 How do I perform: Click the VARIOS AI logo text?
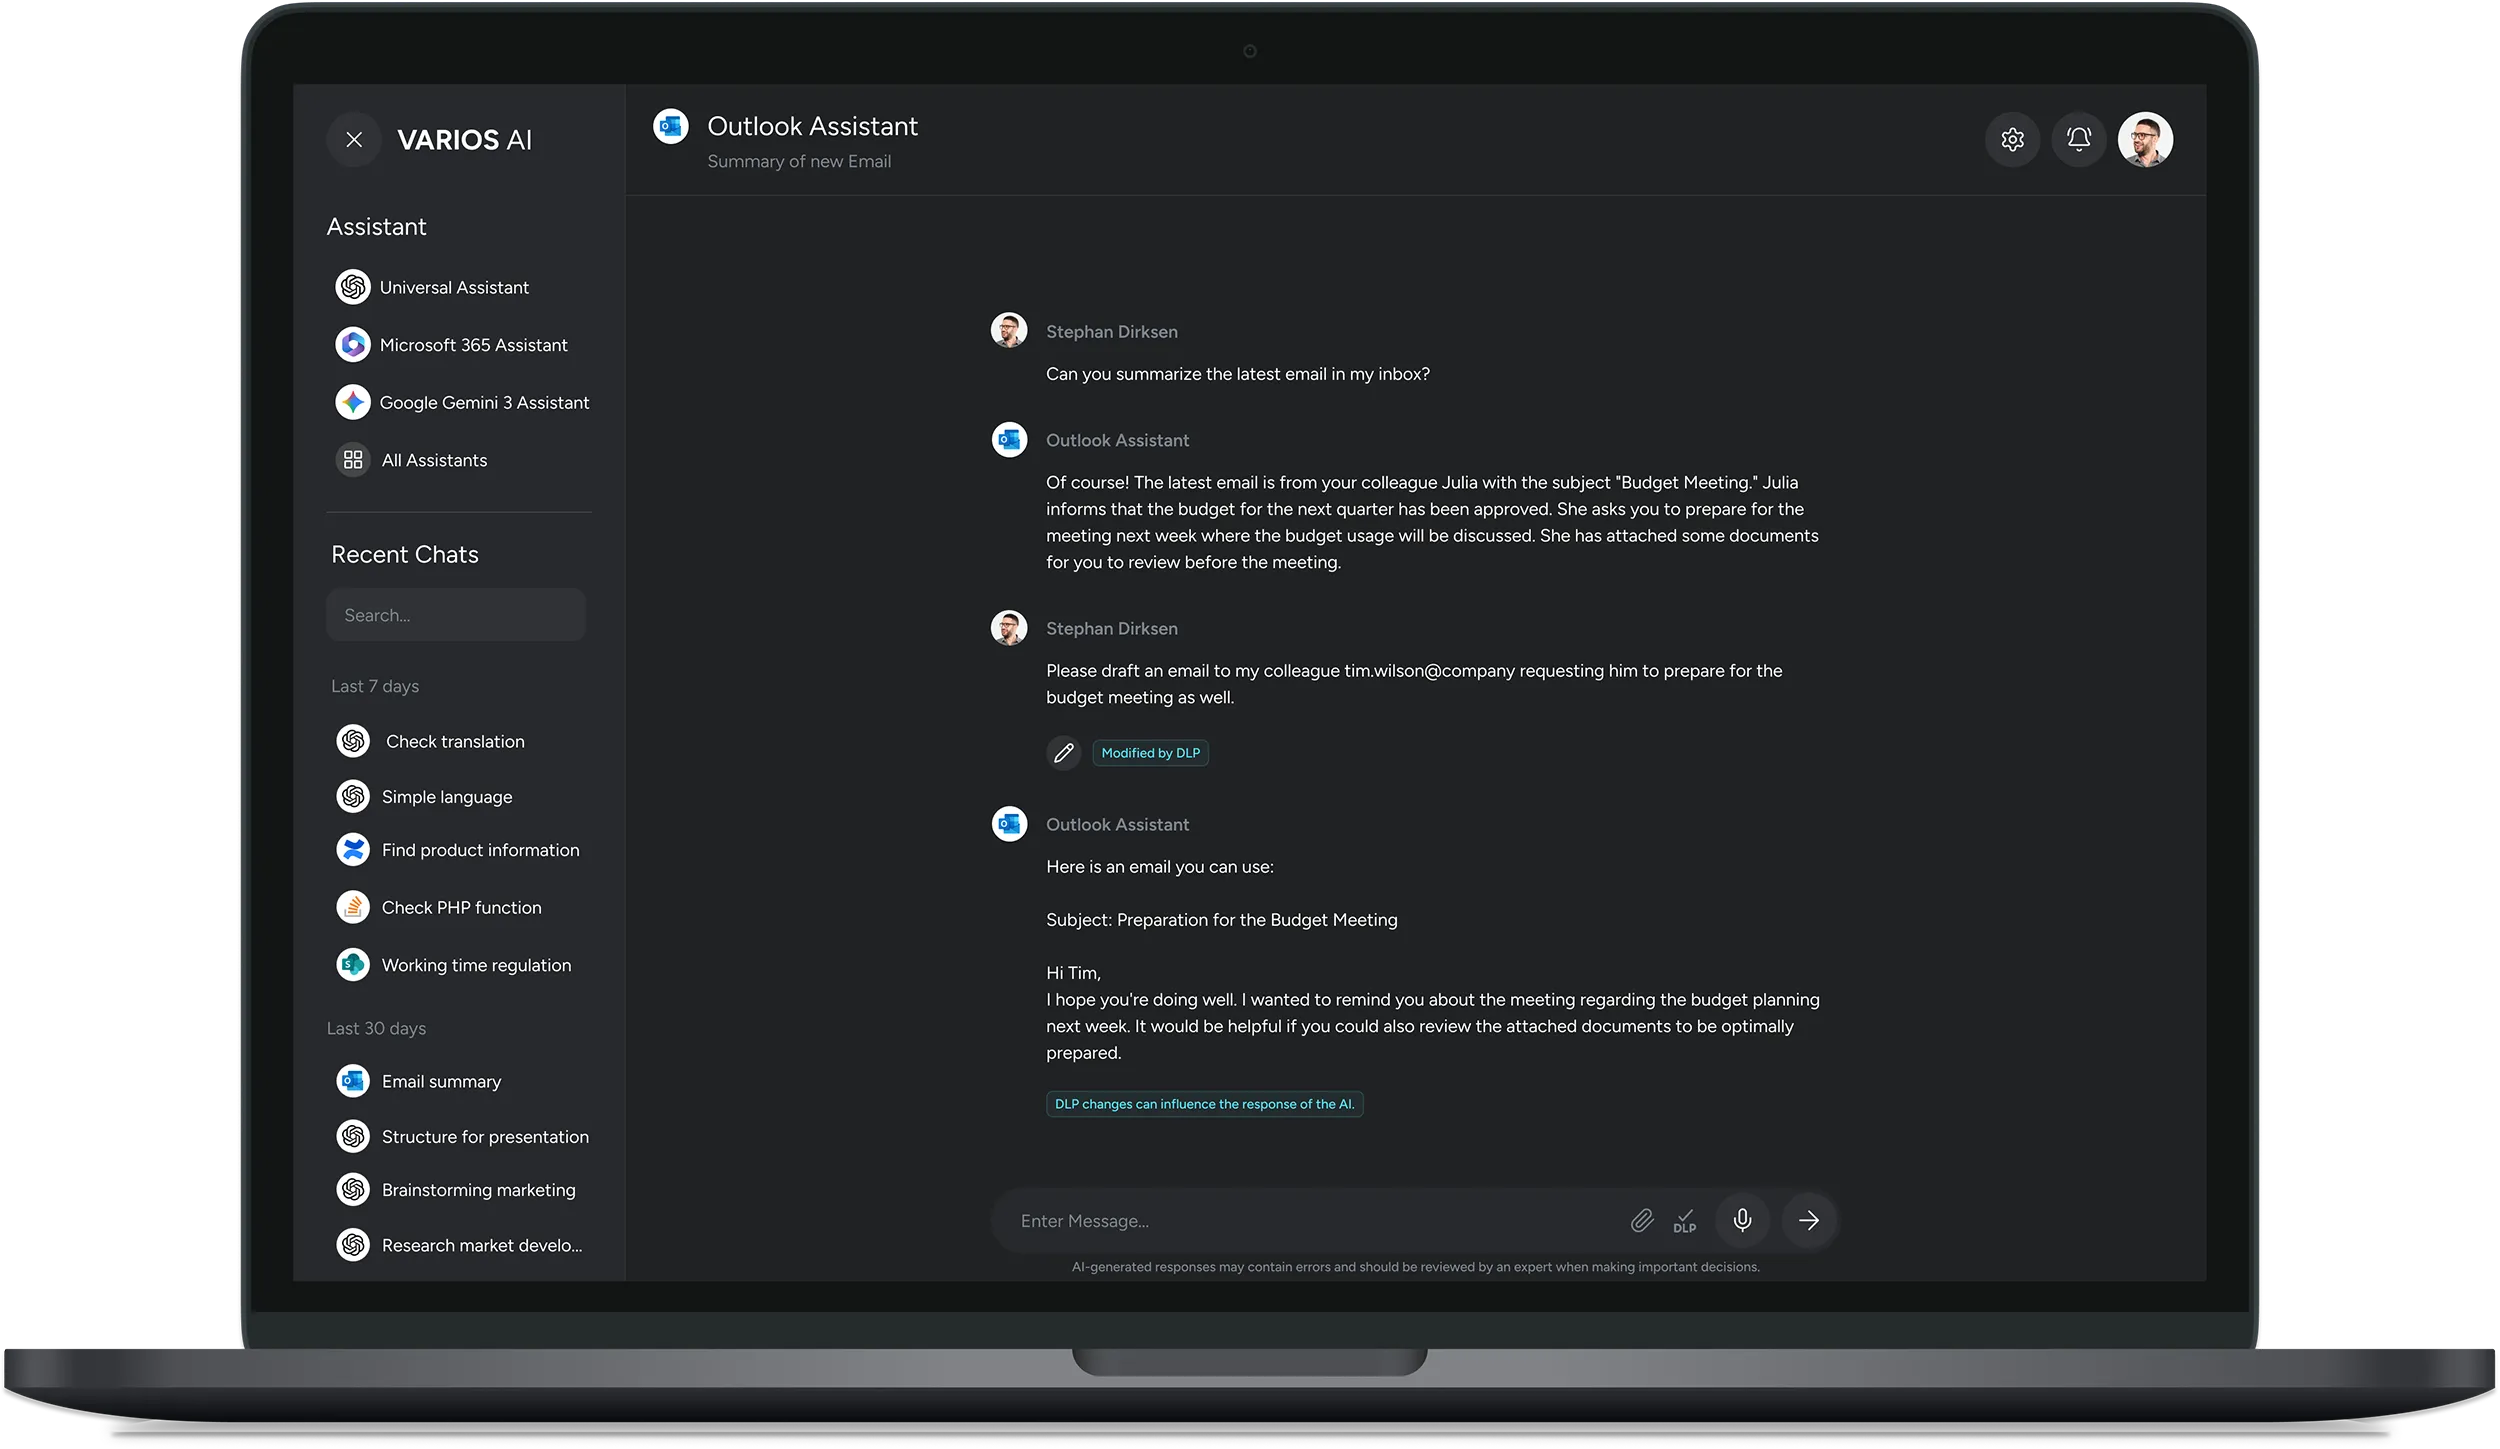click(464, 140)
